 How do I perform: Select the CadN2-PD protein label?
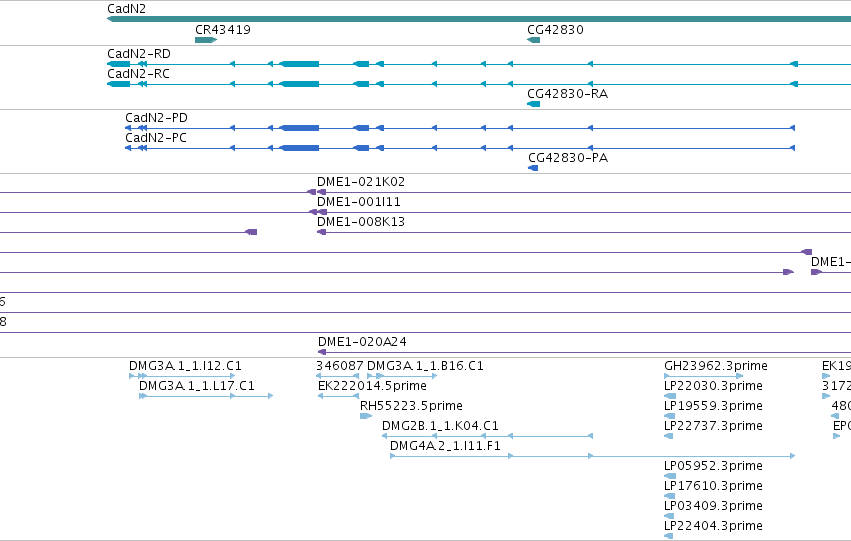tap(156, 118)
